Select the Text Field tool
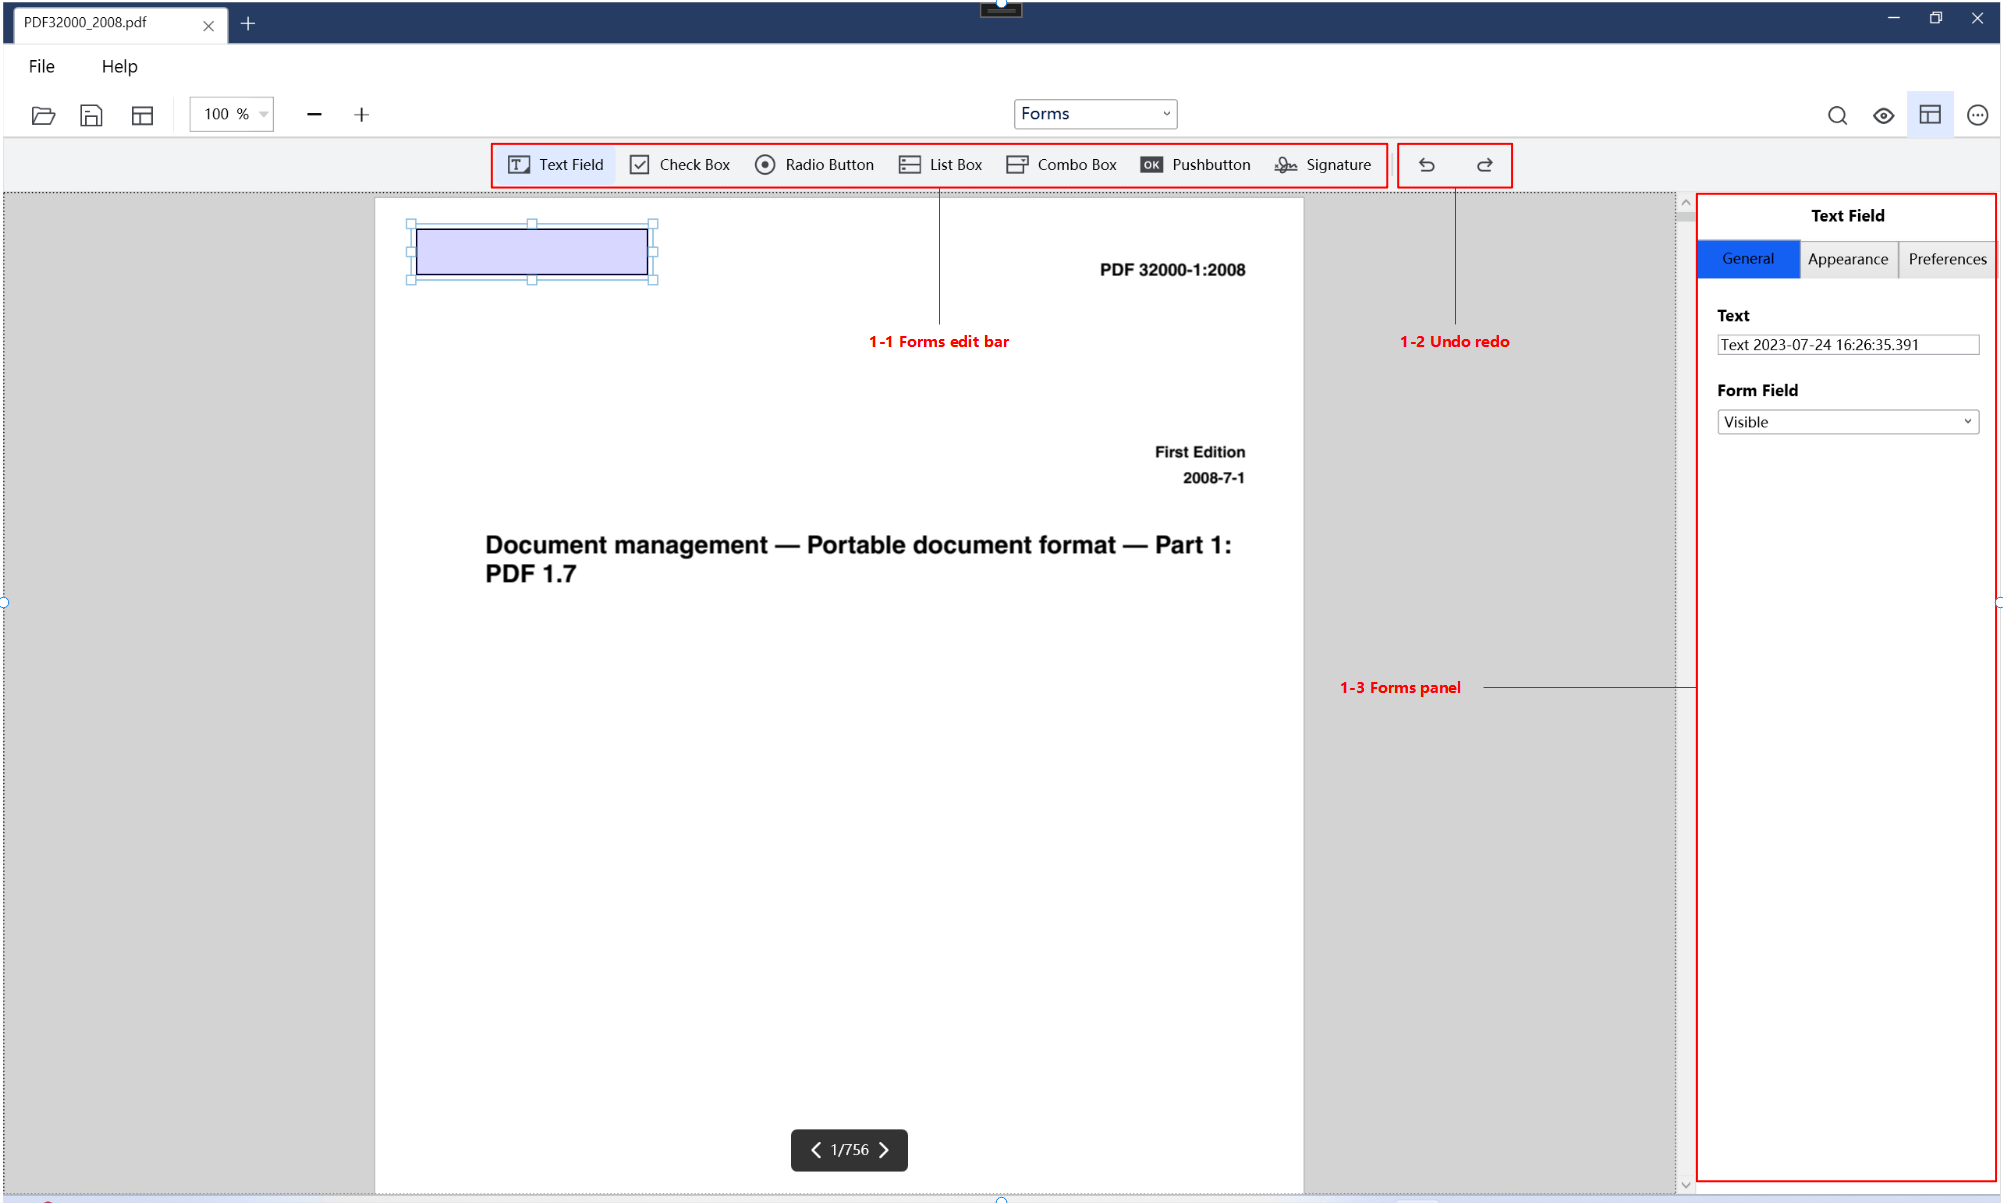 [x=555, y=163]
